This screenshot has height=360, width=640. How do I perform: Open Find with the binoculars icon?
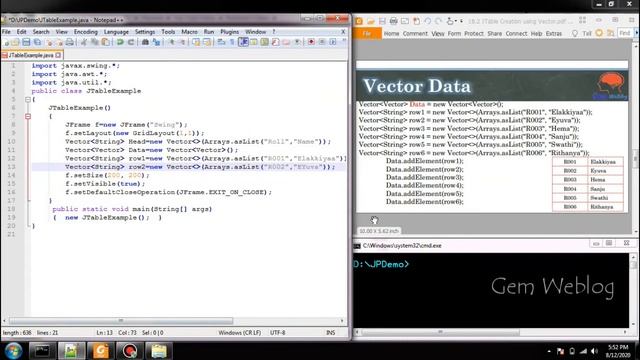pyautogui.click(x=145, y=42)
